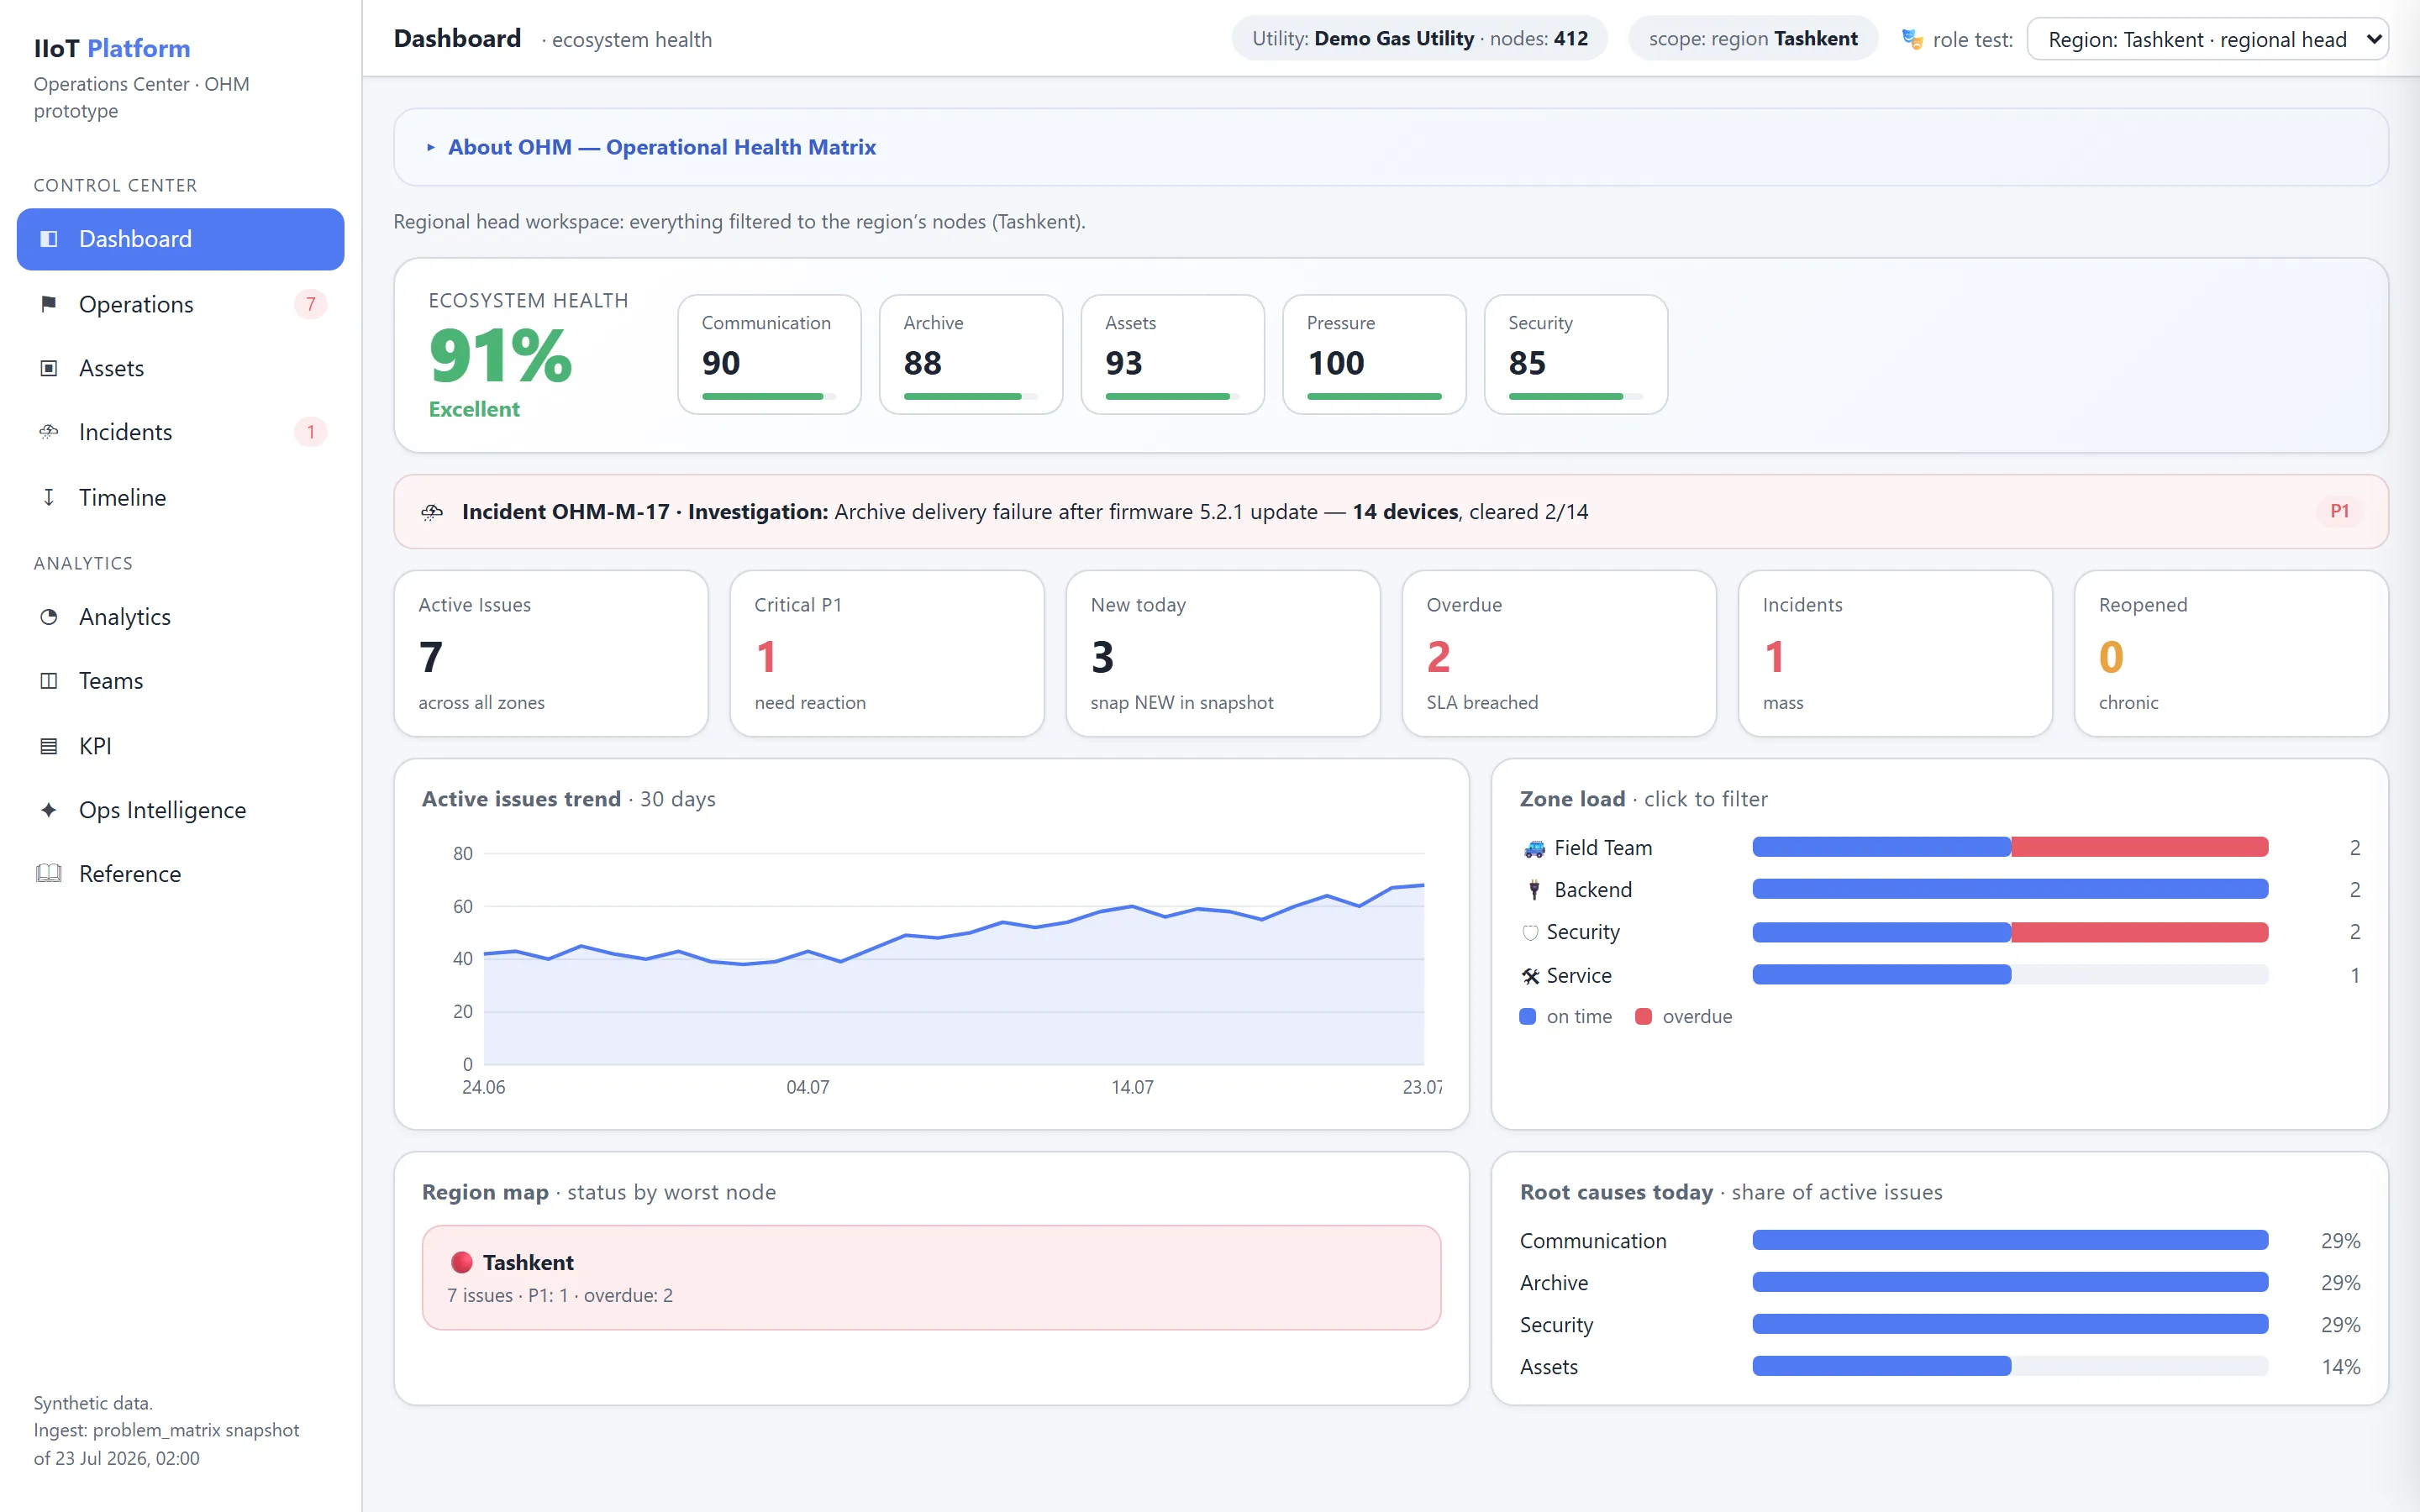Open the Assets page
The width and height of the screenshot is (2420, 1512).
(180, 368)
